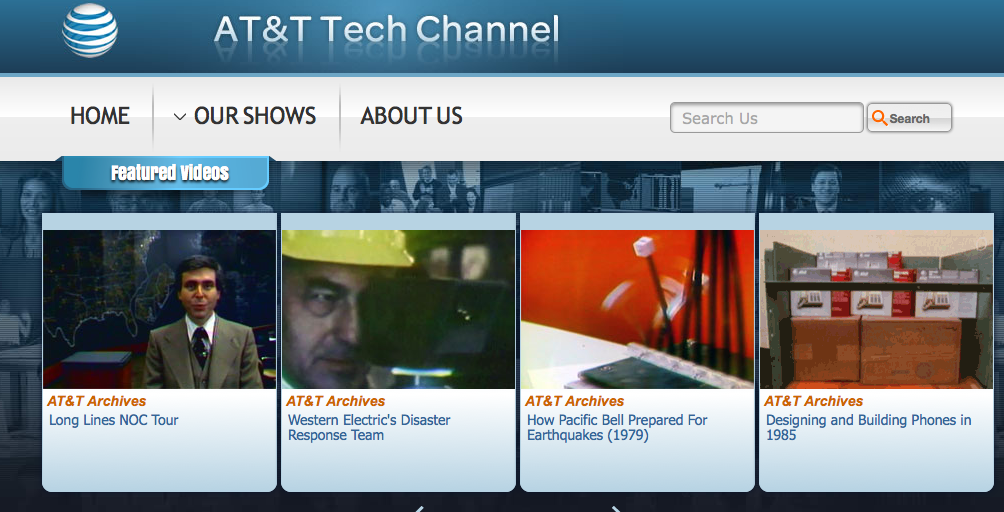Open the OUR SHOWS menu
Screen dimensions: 1004x512
[x=254, y=116]
